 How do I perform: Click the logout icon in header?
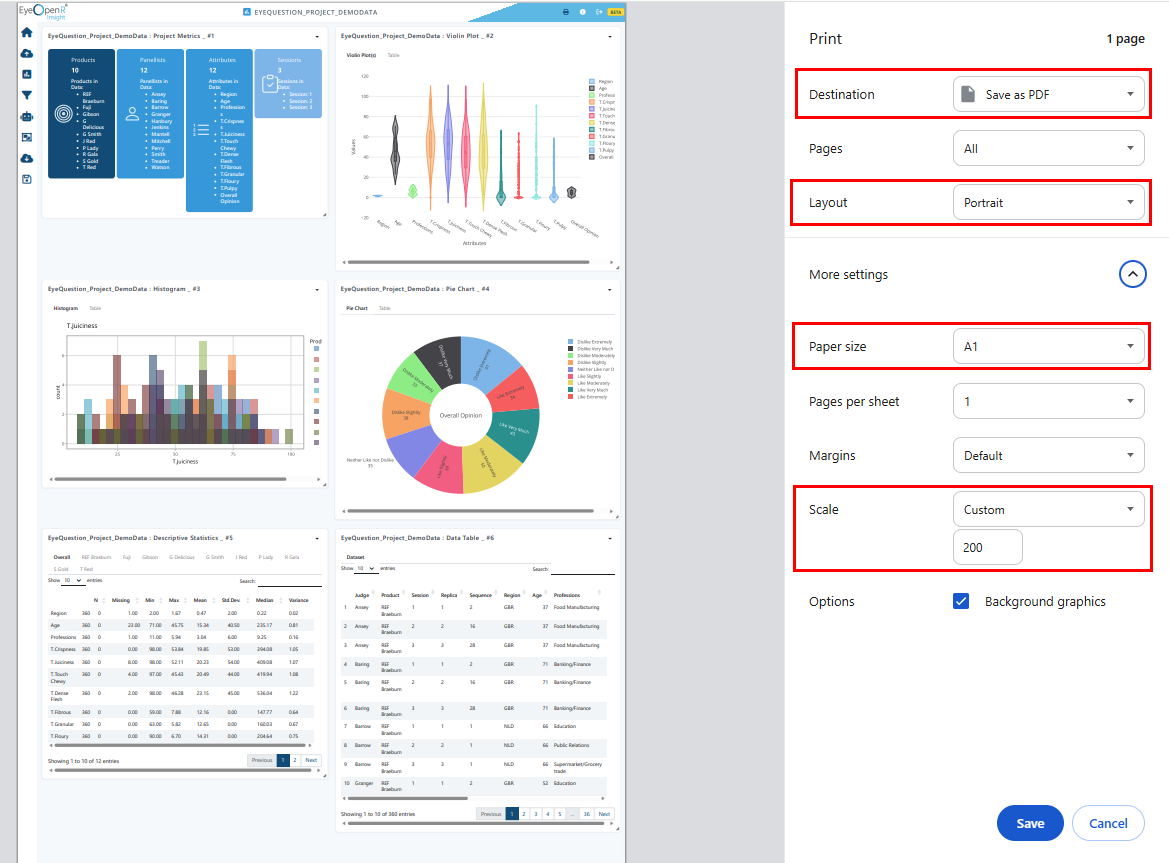599,12
